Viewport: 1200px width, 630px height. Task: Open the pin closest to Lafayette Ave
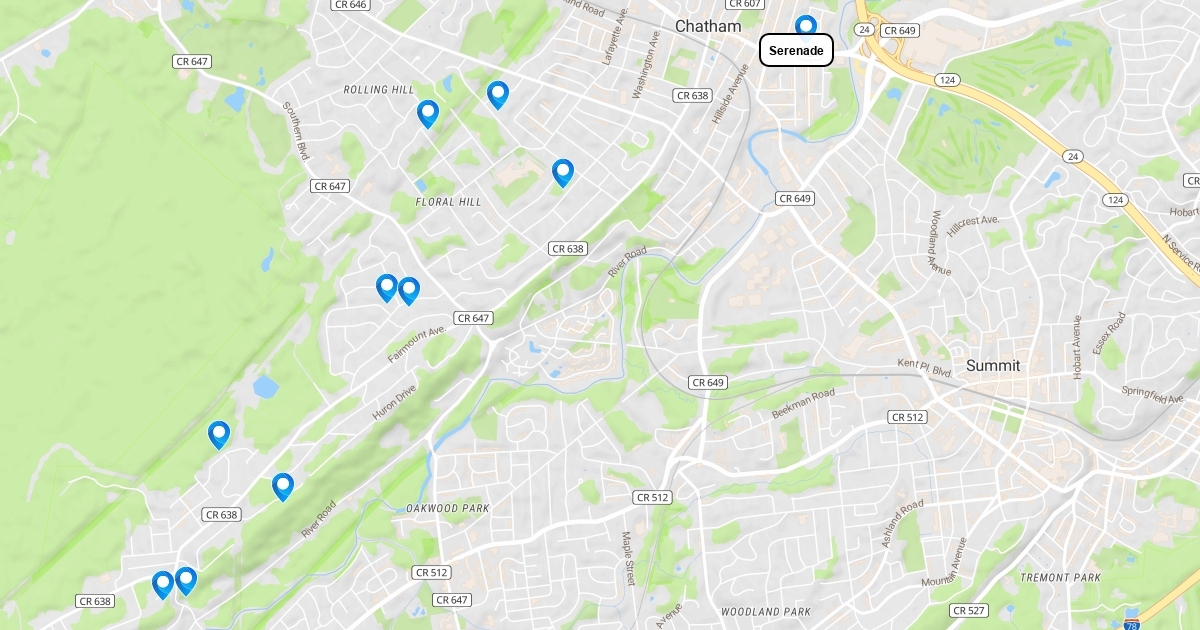click(x=498, y=95)
